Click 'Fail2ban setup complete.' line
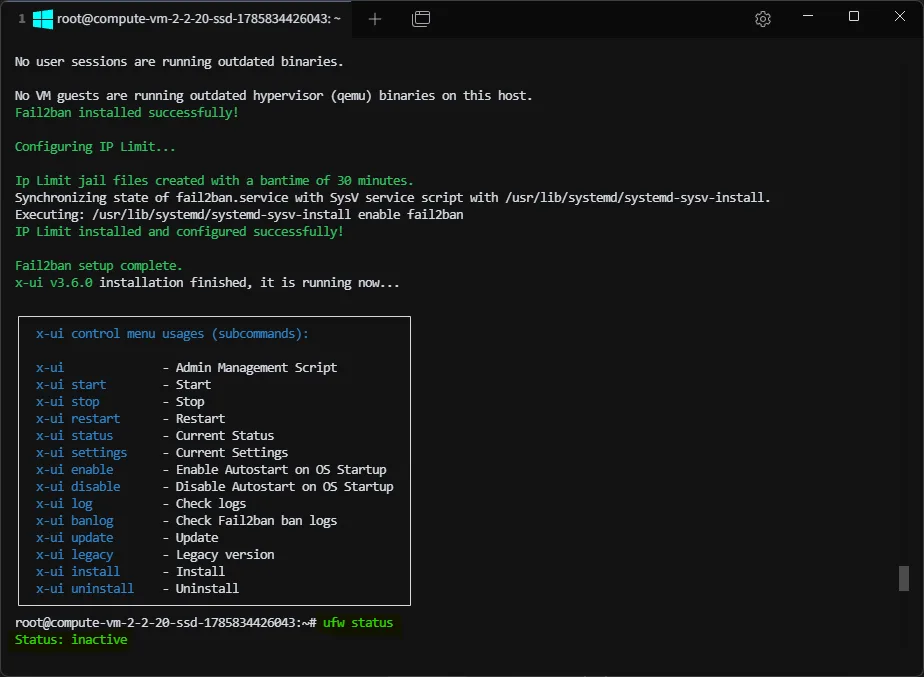This screenshot has height=677, width=924. pyautogui.click(x=98, y=266)
